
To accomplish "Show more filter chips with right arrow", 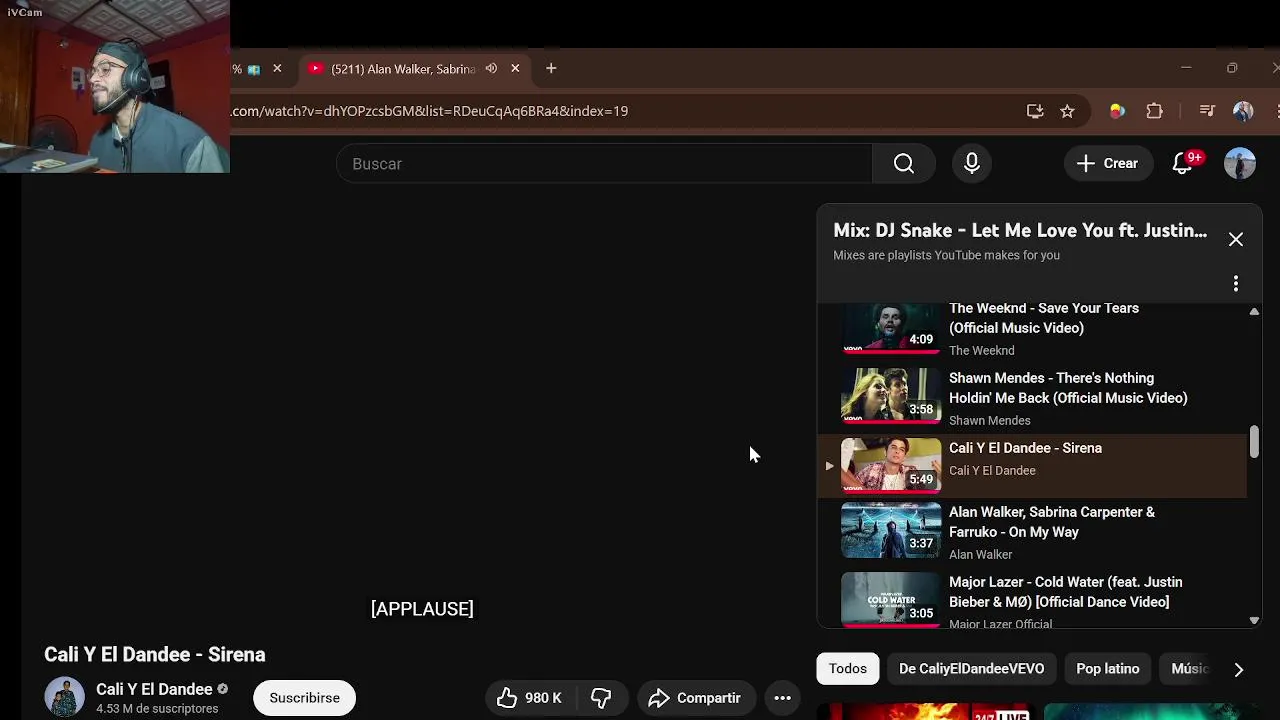I will (1238, 669).
